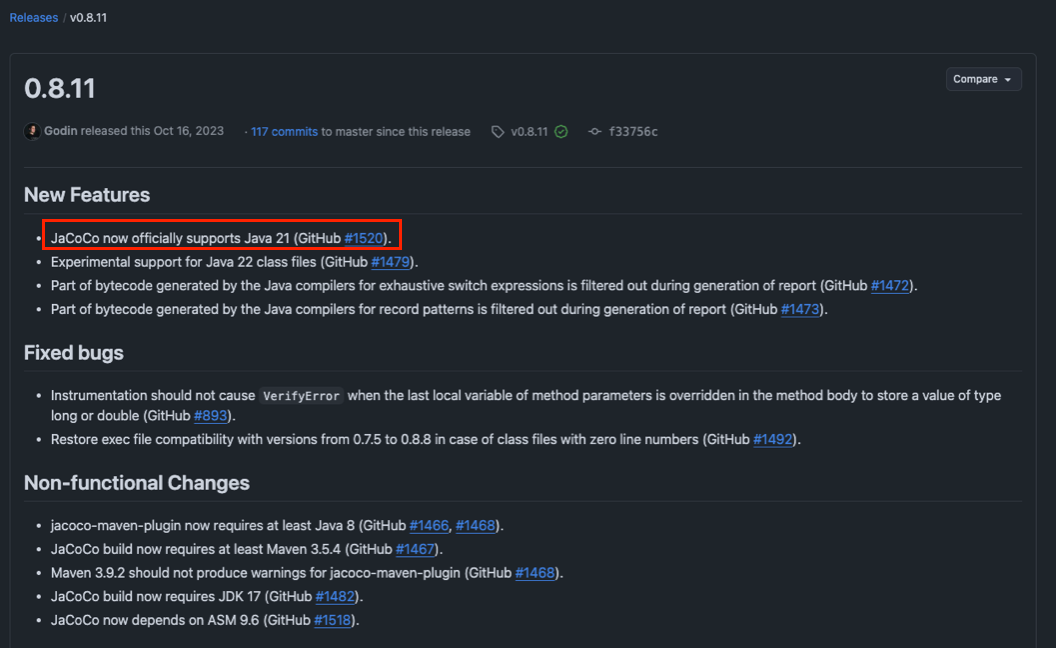Image resolution: width=1056 pixels, height=648 pixels.
Task: Open GitHub issue #1518 link
Action: coord(333,620)
